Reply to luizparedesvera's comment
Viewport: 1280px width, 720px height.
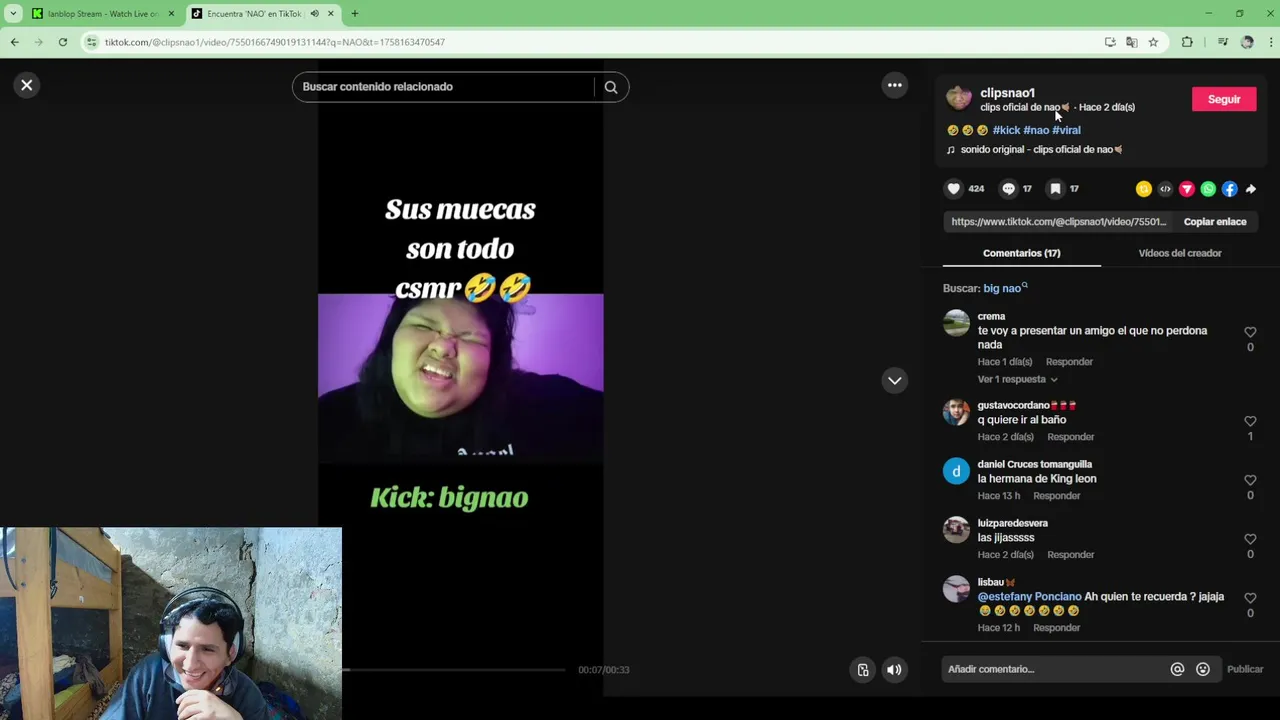click(x=1070, y=555)
